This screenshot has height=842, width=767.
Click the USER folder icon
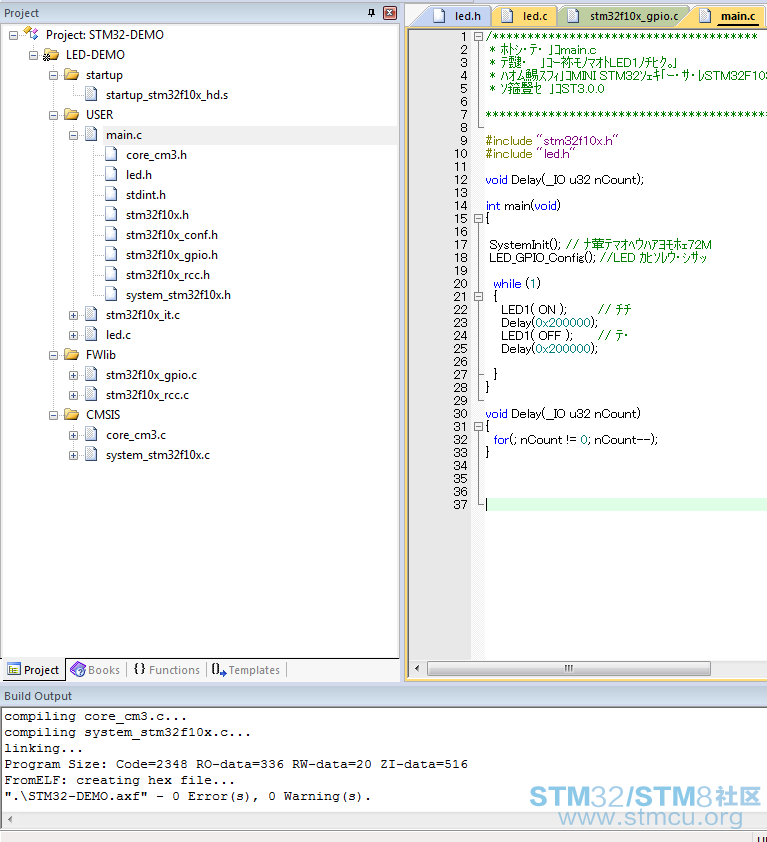(x=71, y=114)
